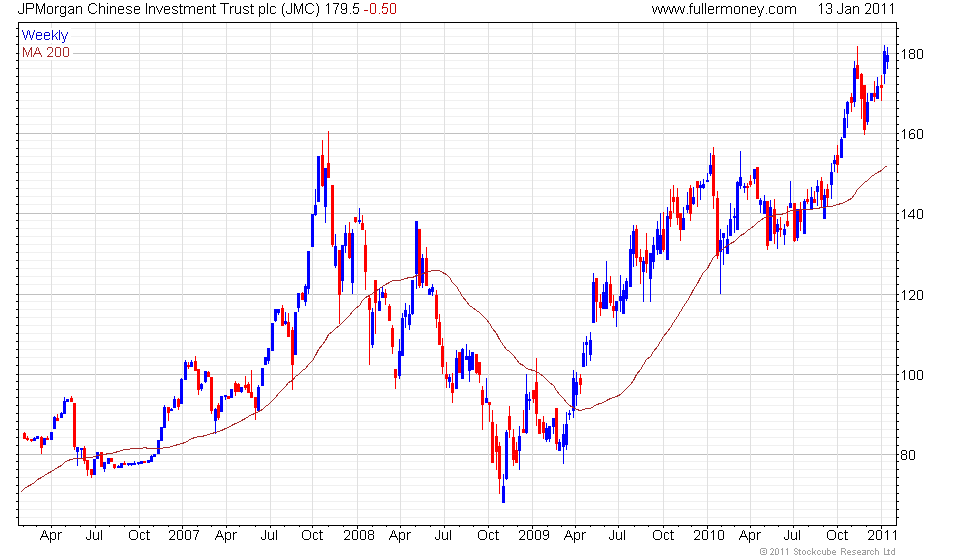Image resolution: width=980 pixels, height=560 pixels.
Task: Click the 100 price axis label
Action: point(912,375)
